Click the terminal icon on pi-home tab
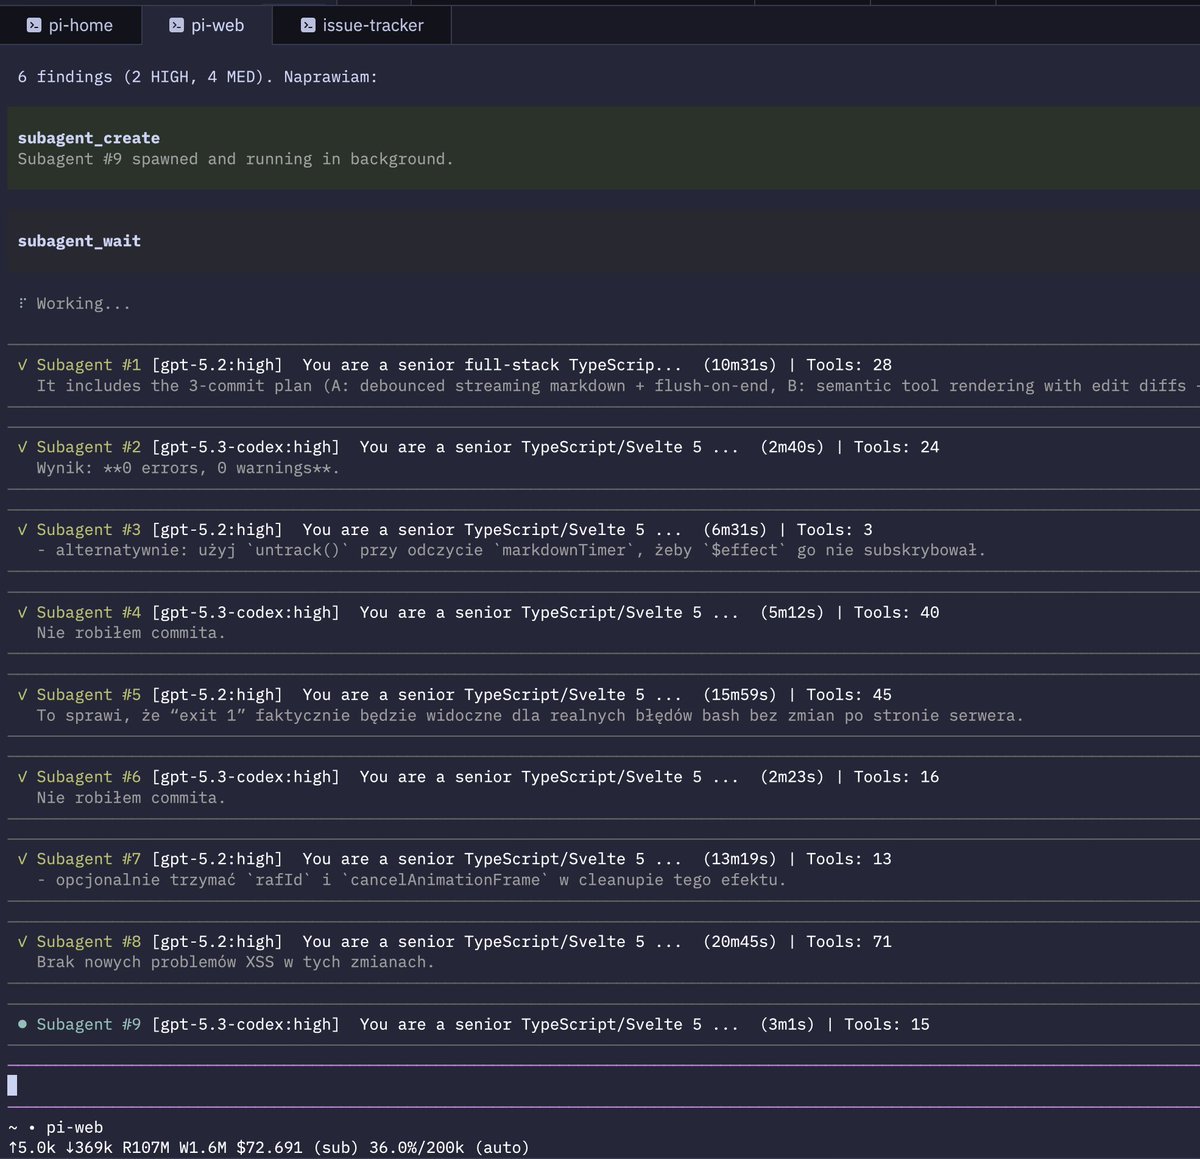The height and width of the screenshot is (1159, 1200). click(x=34, y=25)
